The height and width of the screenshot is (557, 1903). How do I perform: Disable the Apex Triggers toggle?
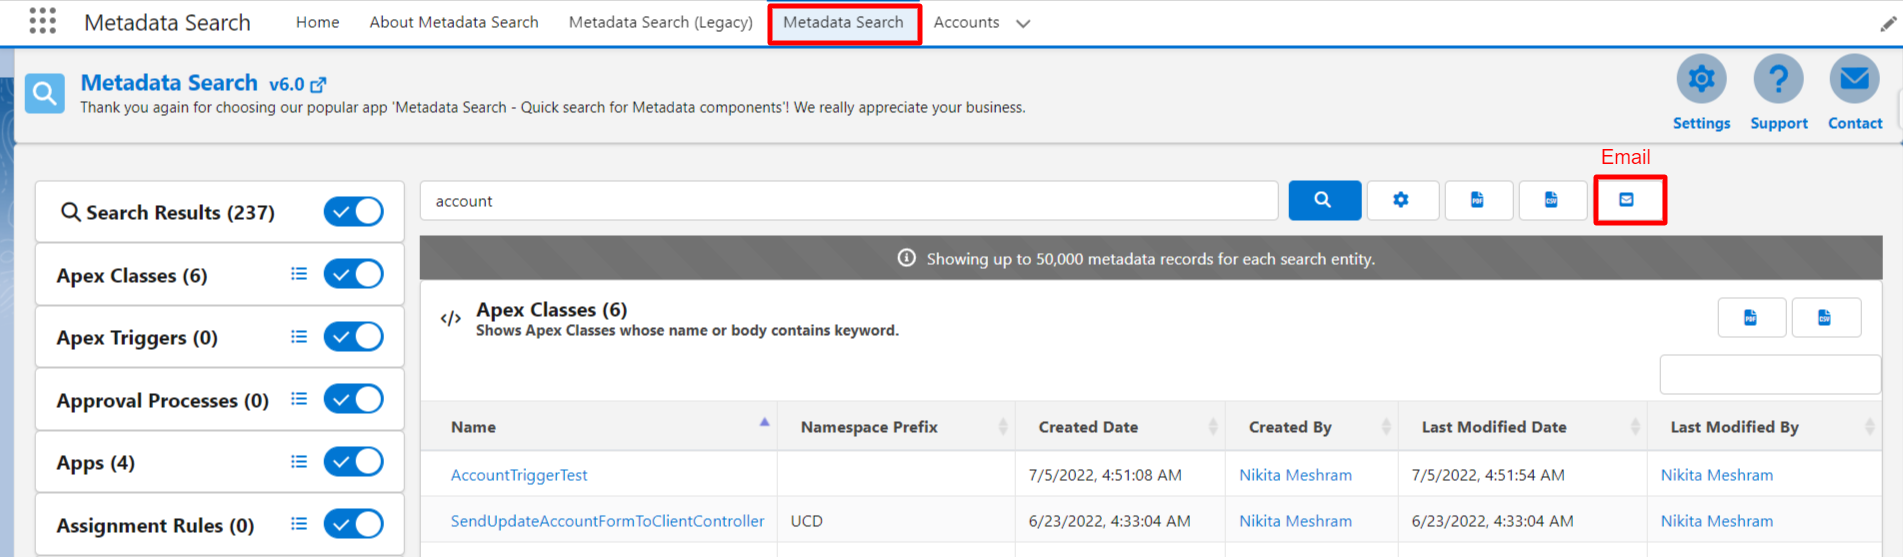tap(353, 337)
